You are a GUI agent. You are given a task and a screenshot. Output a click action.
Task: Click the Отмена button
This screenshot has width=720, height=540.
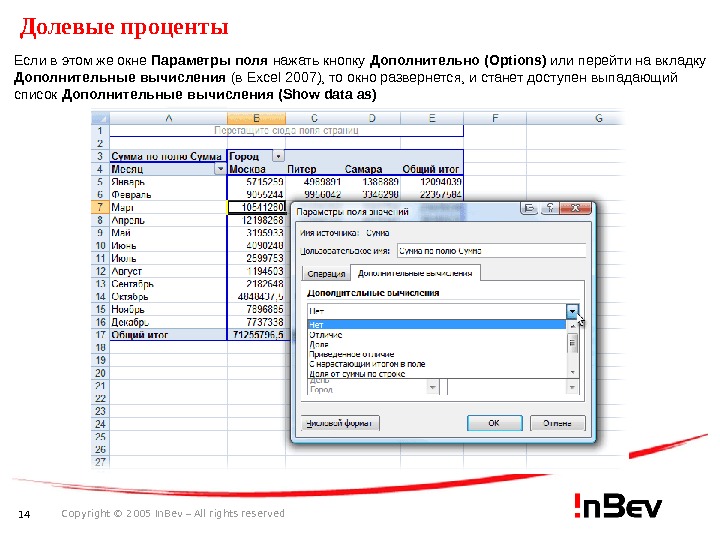coord(557,423)
